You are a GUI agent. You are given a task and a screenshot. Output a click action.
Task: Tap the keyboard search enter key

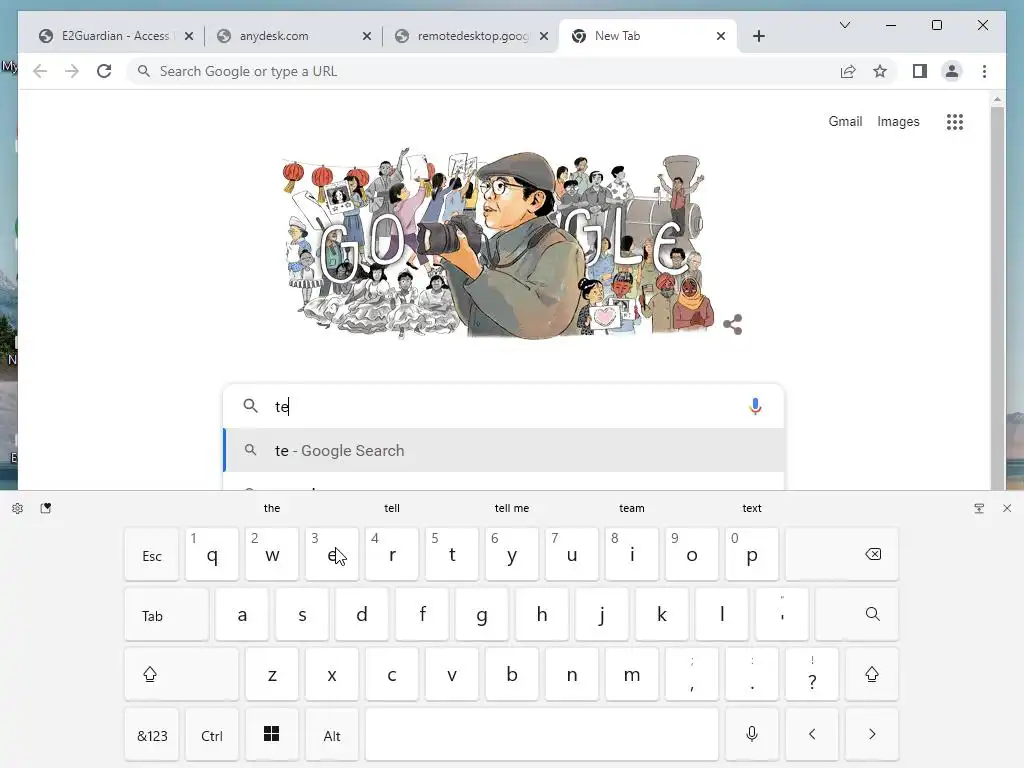point(857,614)
